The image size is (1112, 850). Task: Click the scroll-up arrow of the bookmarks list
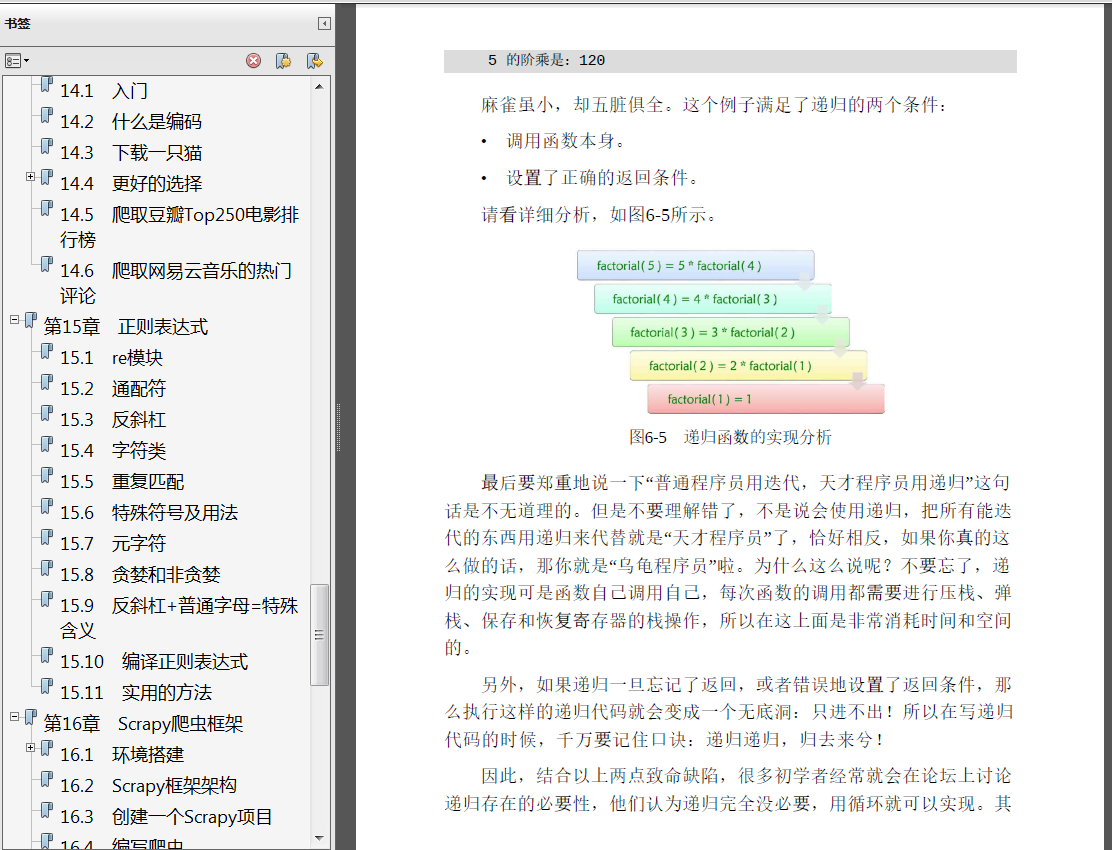tap(320, 86)
